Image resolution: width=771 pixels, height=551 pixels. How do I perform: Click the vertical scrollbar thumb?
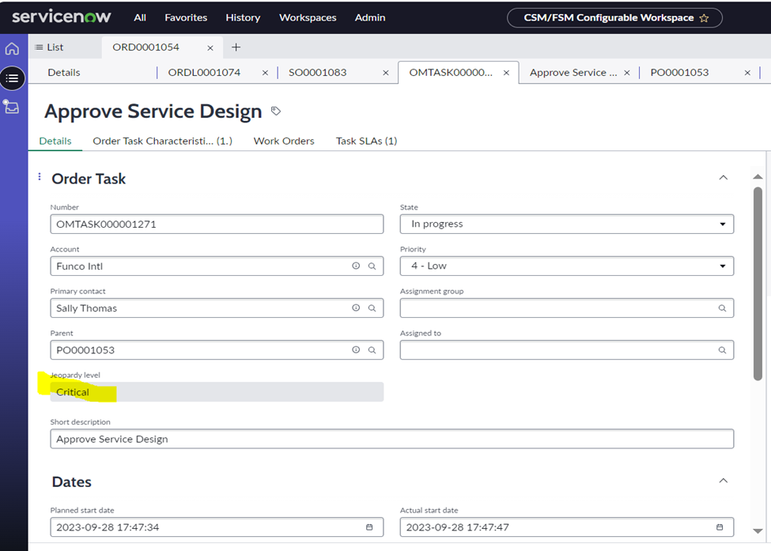point(758,284)
